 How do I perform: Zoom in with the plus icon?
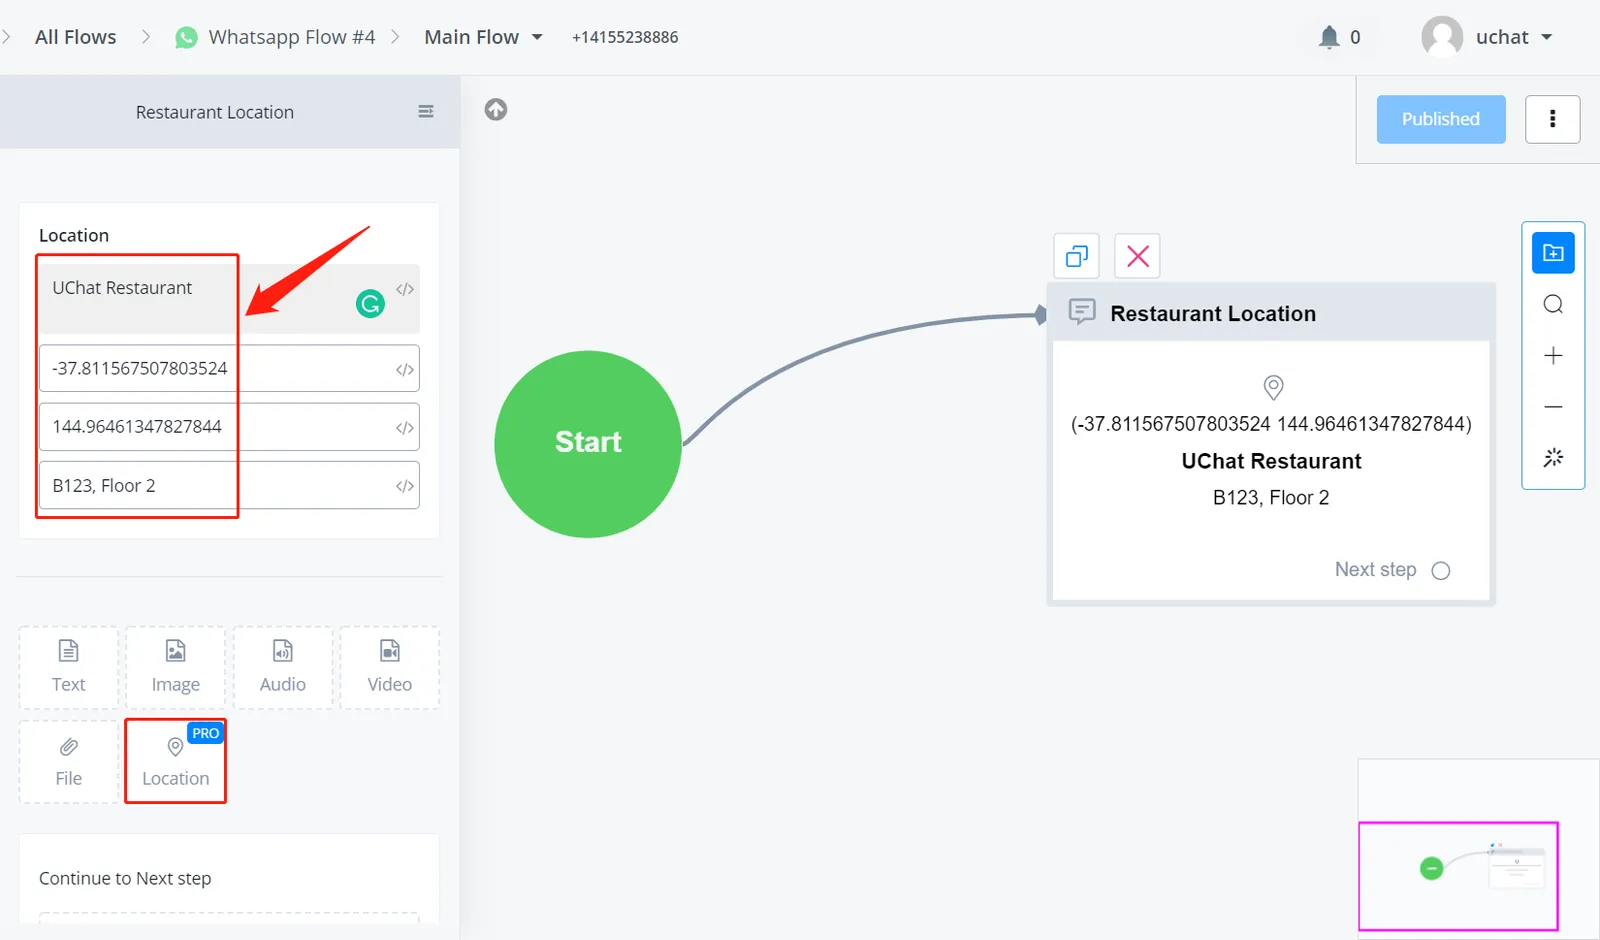click(x=1553, y=356)
